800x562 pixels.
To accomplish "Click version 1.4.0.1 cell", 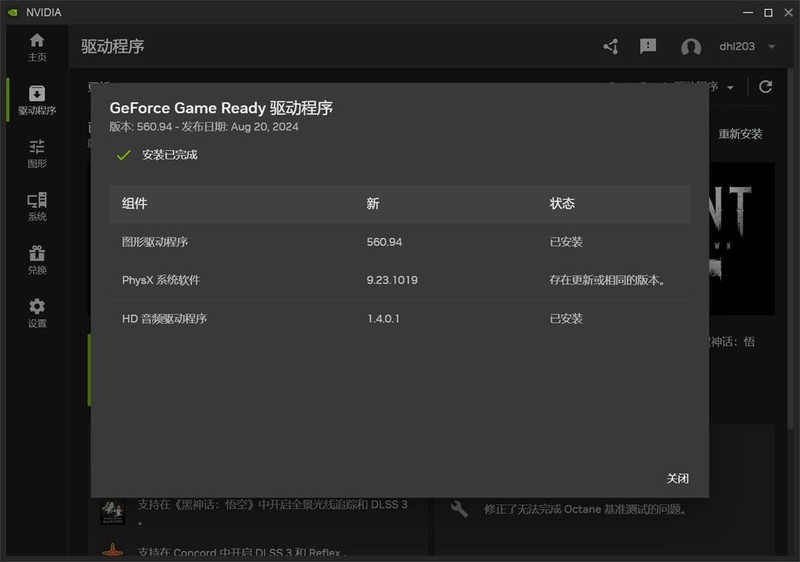I will (x=383, y=319).
